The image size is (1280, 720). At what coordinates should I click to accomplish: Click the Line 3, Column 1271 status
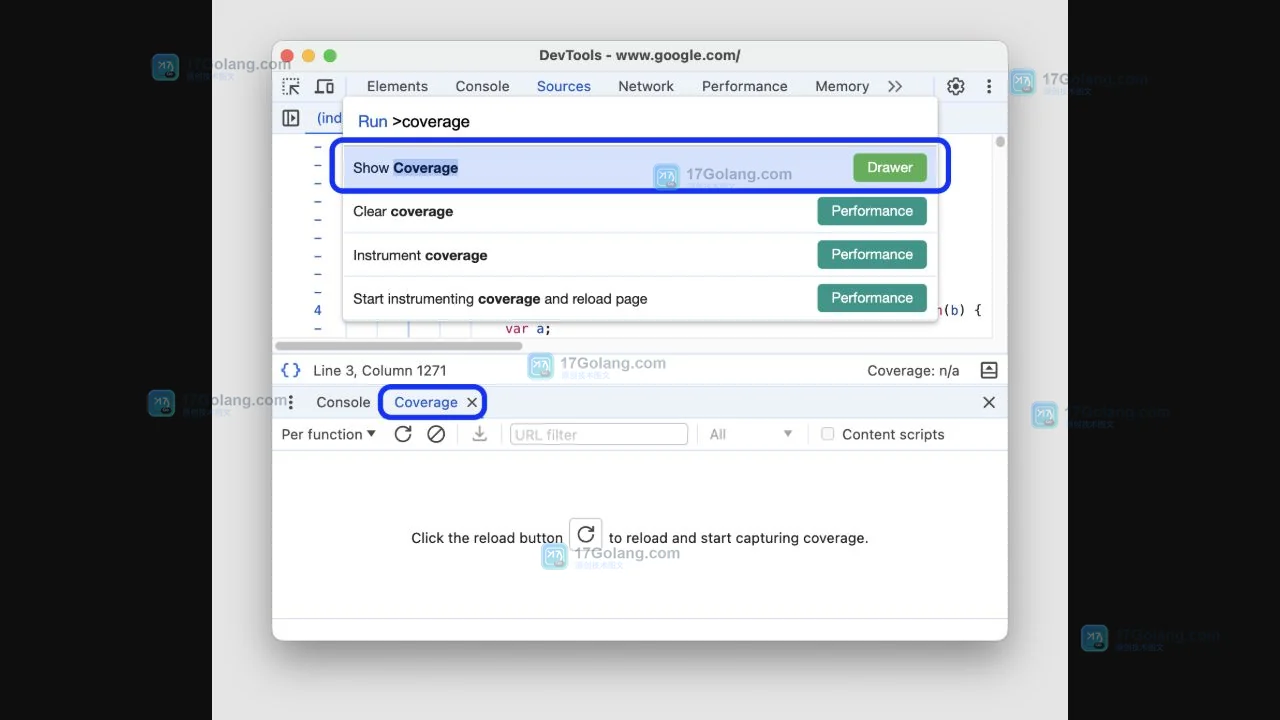[380, 370]
